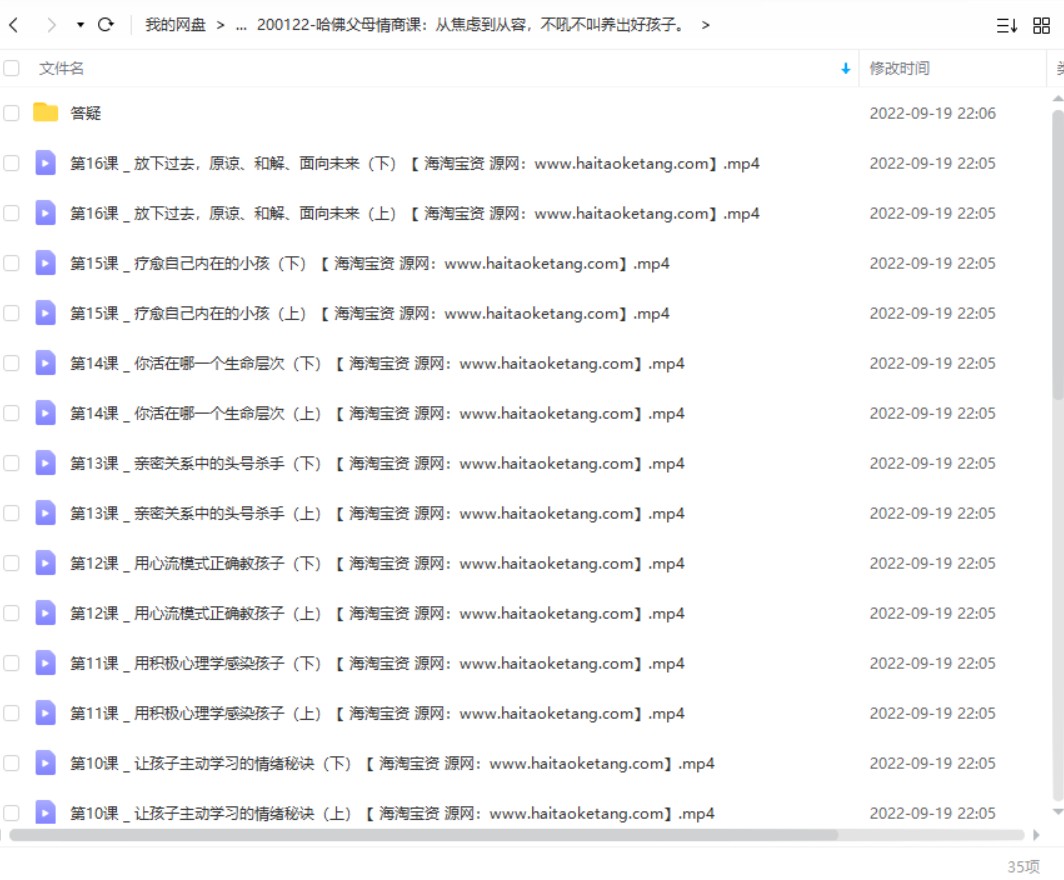Screen dimensions: 1064x880
Task: Tick checkbox for 答疑 folder
Action: coord(12,113)
